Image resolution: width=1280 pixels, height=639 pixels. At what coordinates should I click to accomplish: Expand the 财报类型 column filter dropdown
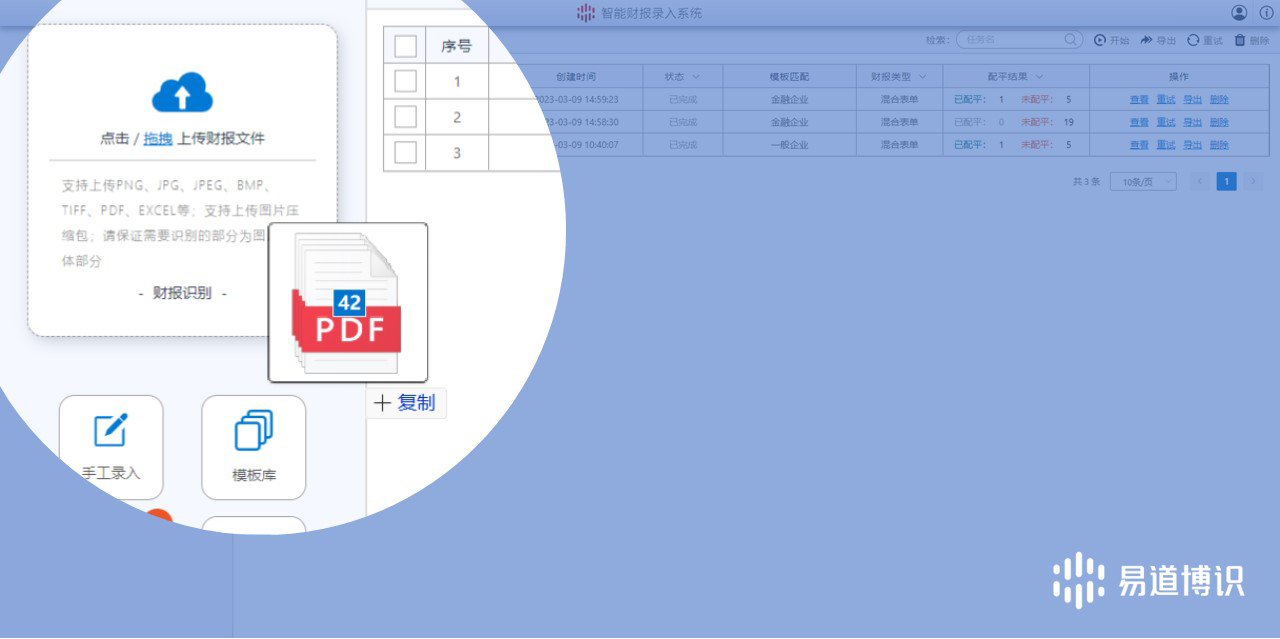click(922, 77)
